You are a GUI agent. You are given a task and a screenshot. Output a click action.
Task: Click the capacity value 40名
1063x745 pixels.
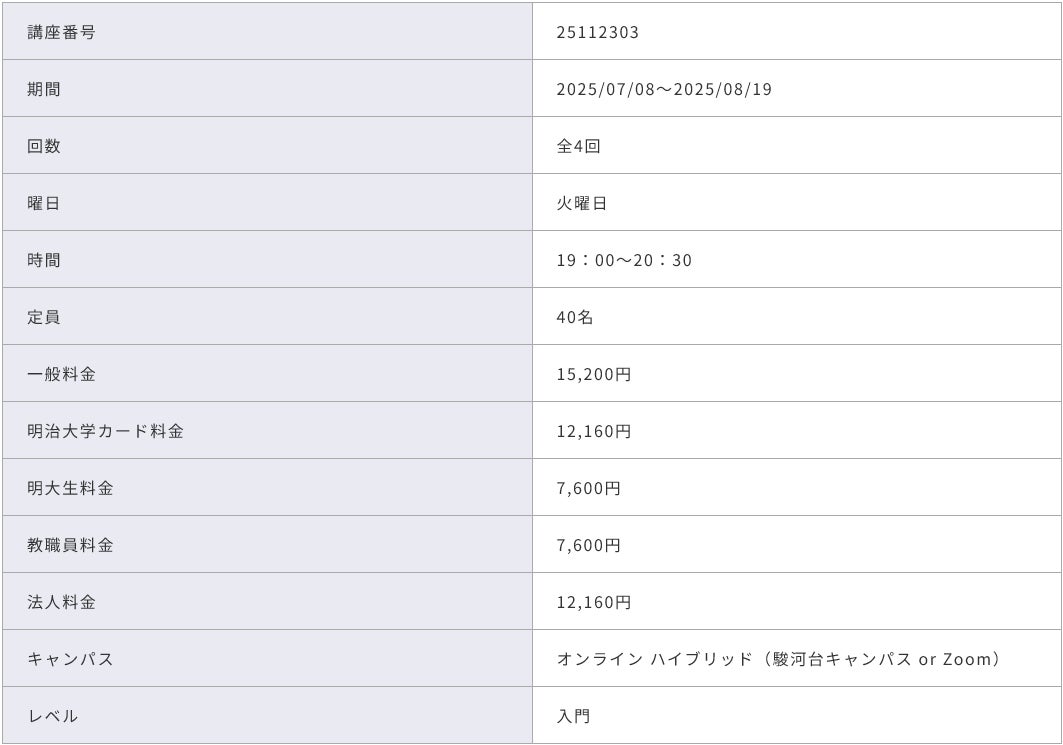(x=575, y=317)
